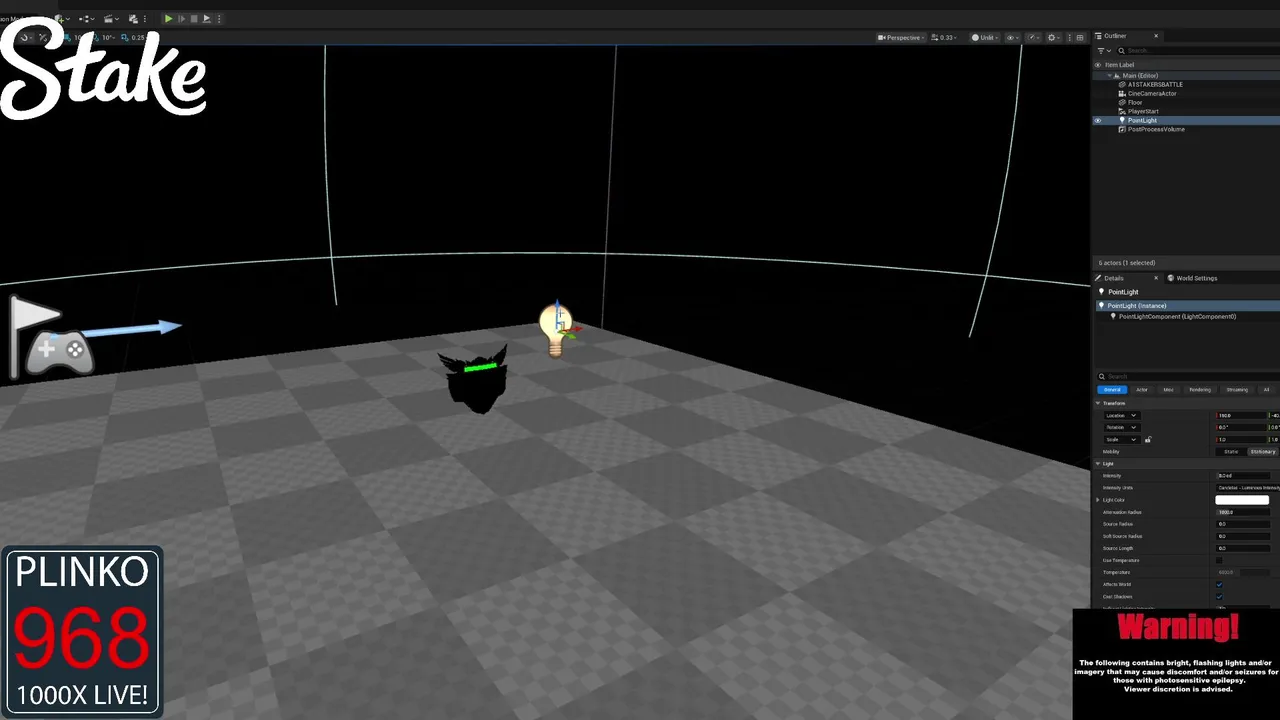Open the Scale type dropdown
The image size is (1280, 720).
click(x=1122, y=440)
